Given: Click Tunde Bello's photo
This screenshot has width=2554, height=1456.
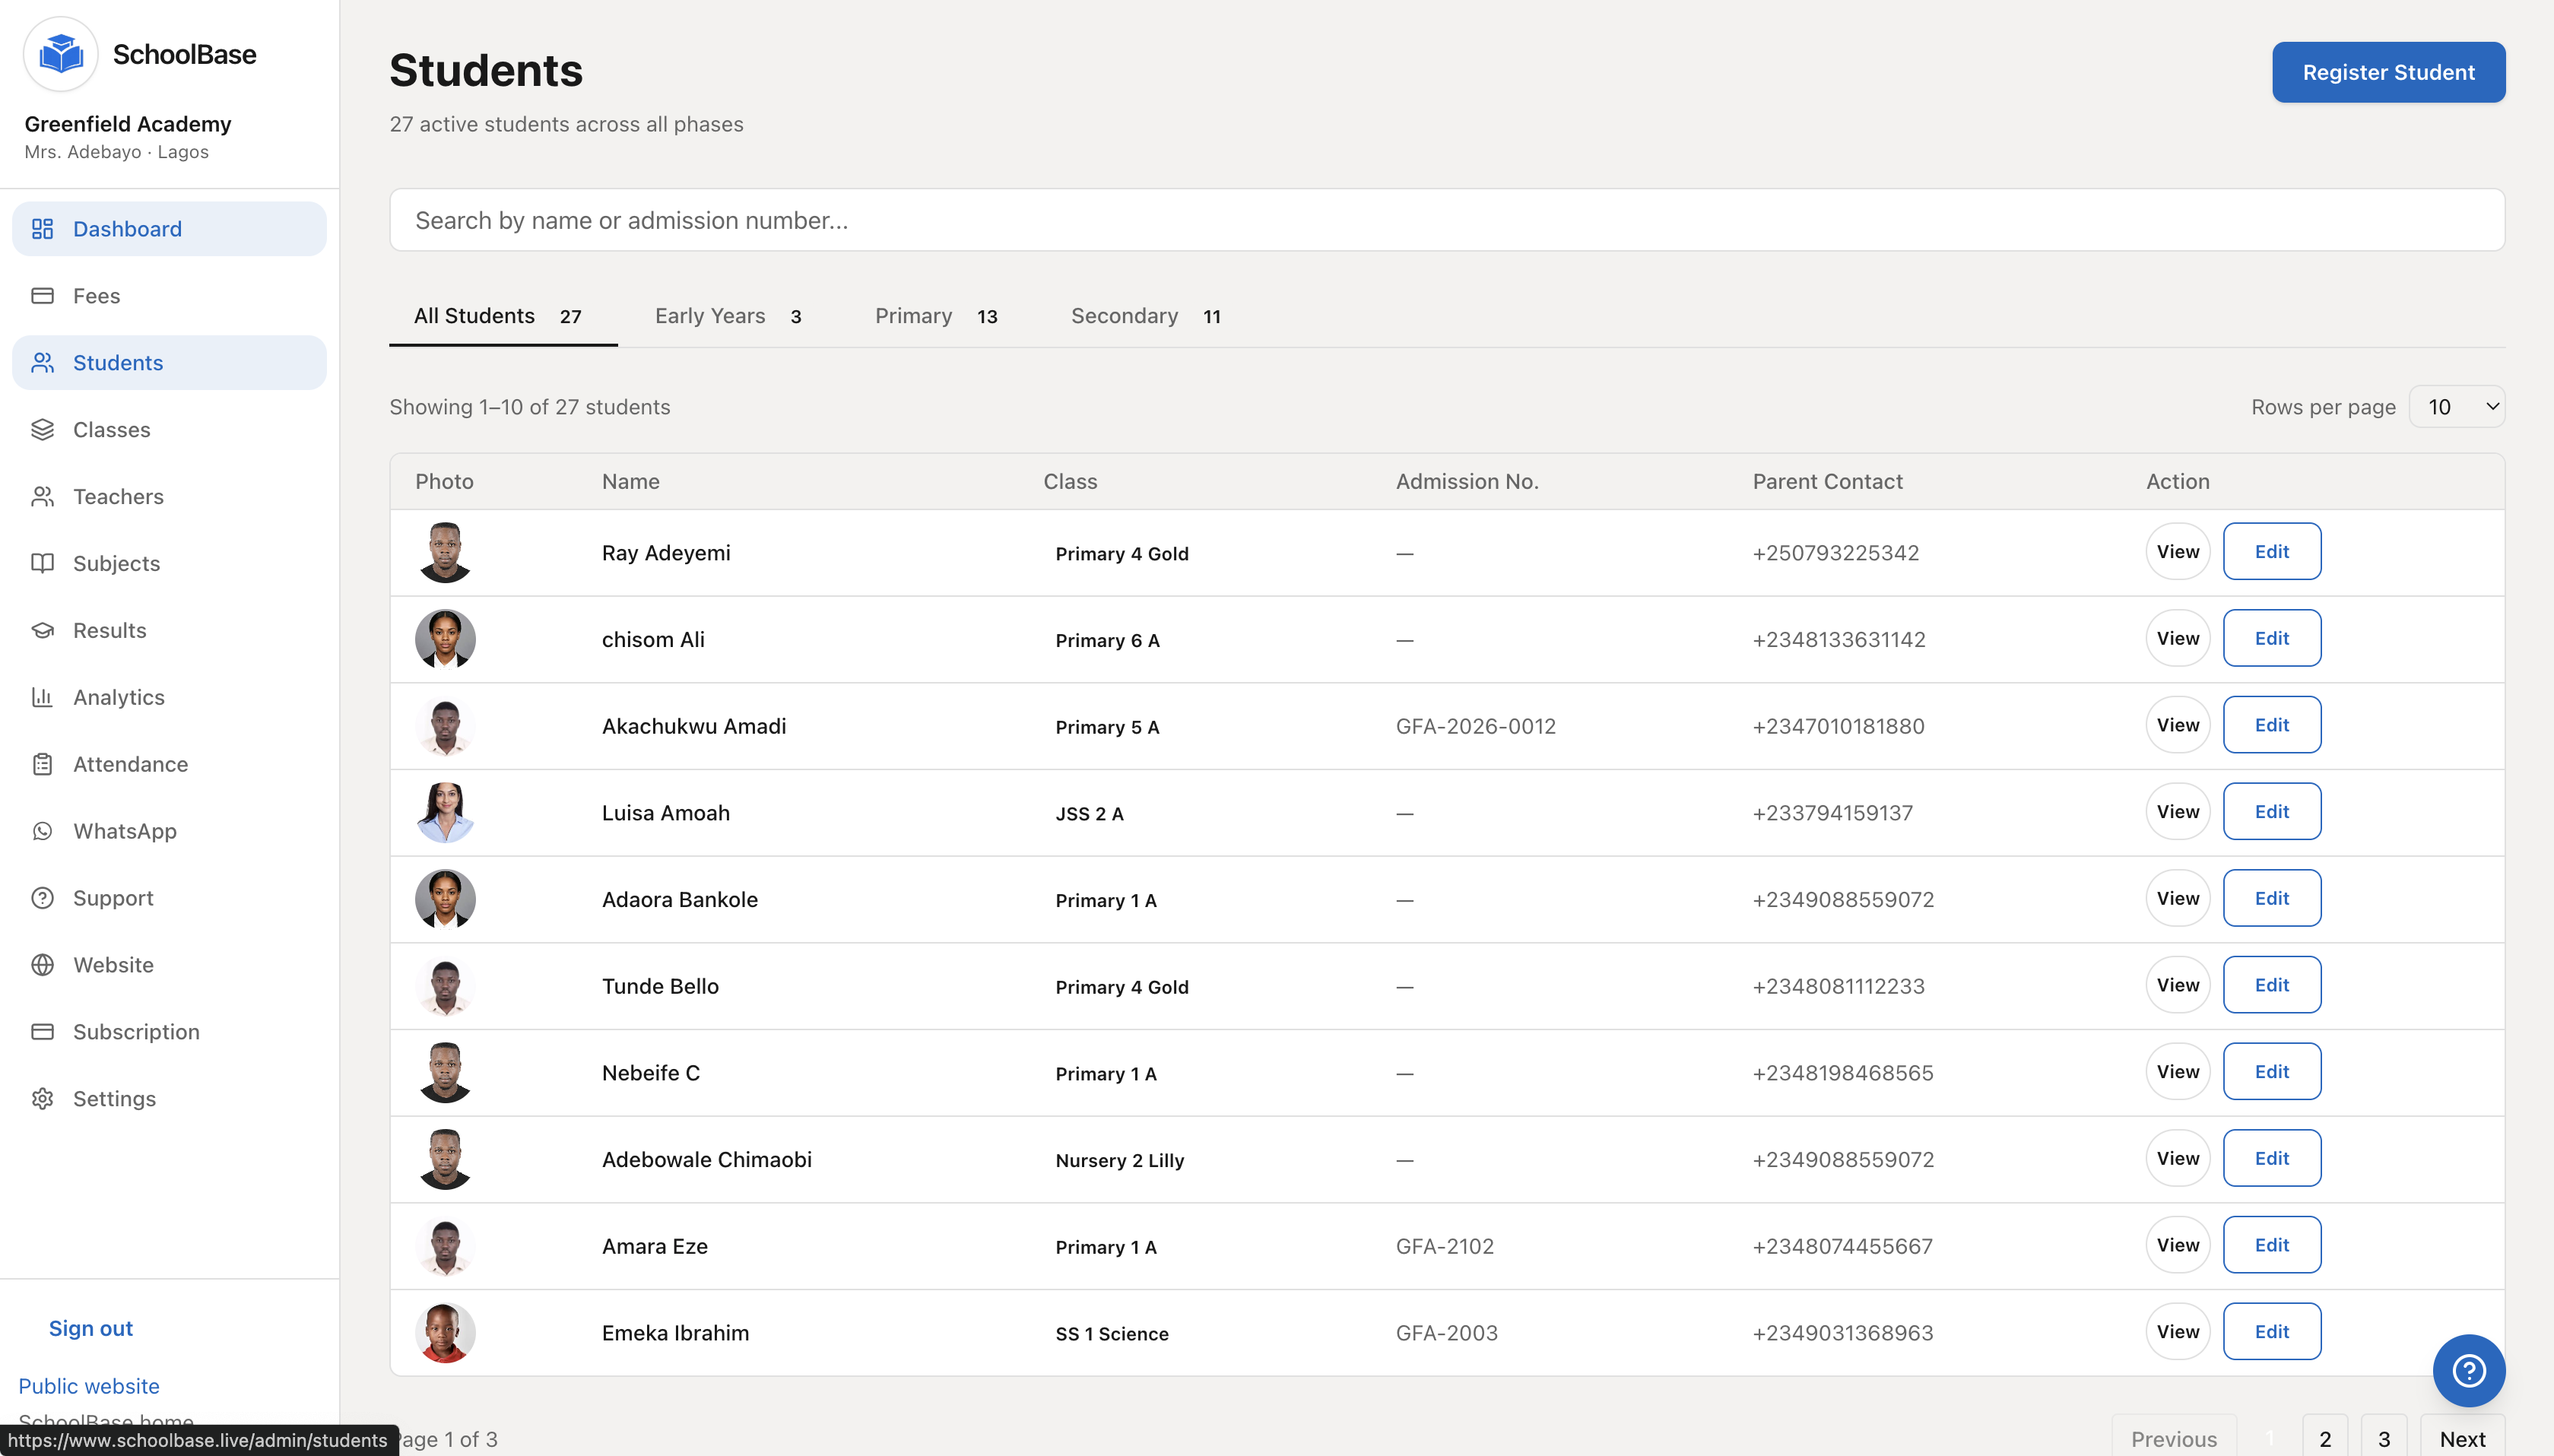Looking at the screenshot, I should 445,987.
